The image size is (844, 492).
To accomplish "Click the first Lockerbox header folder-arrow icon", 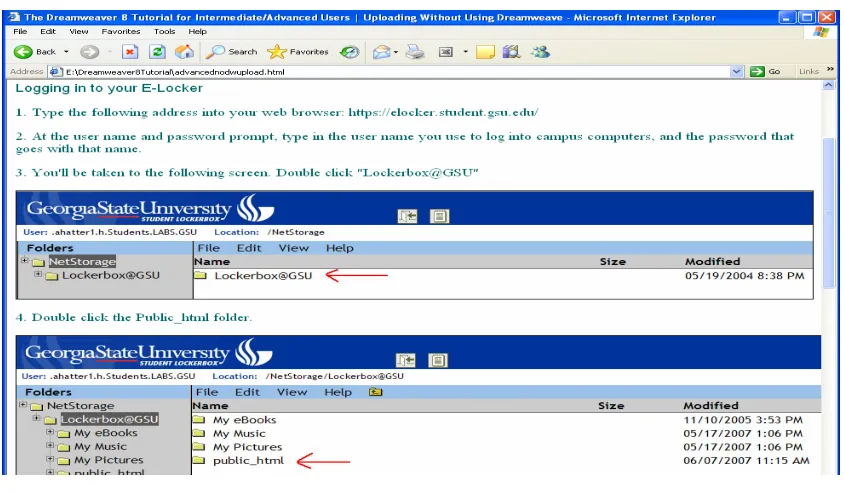I will pos(407,216).
